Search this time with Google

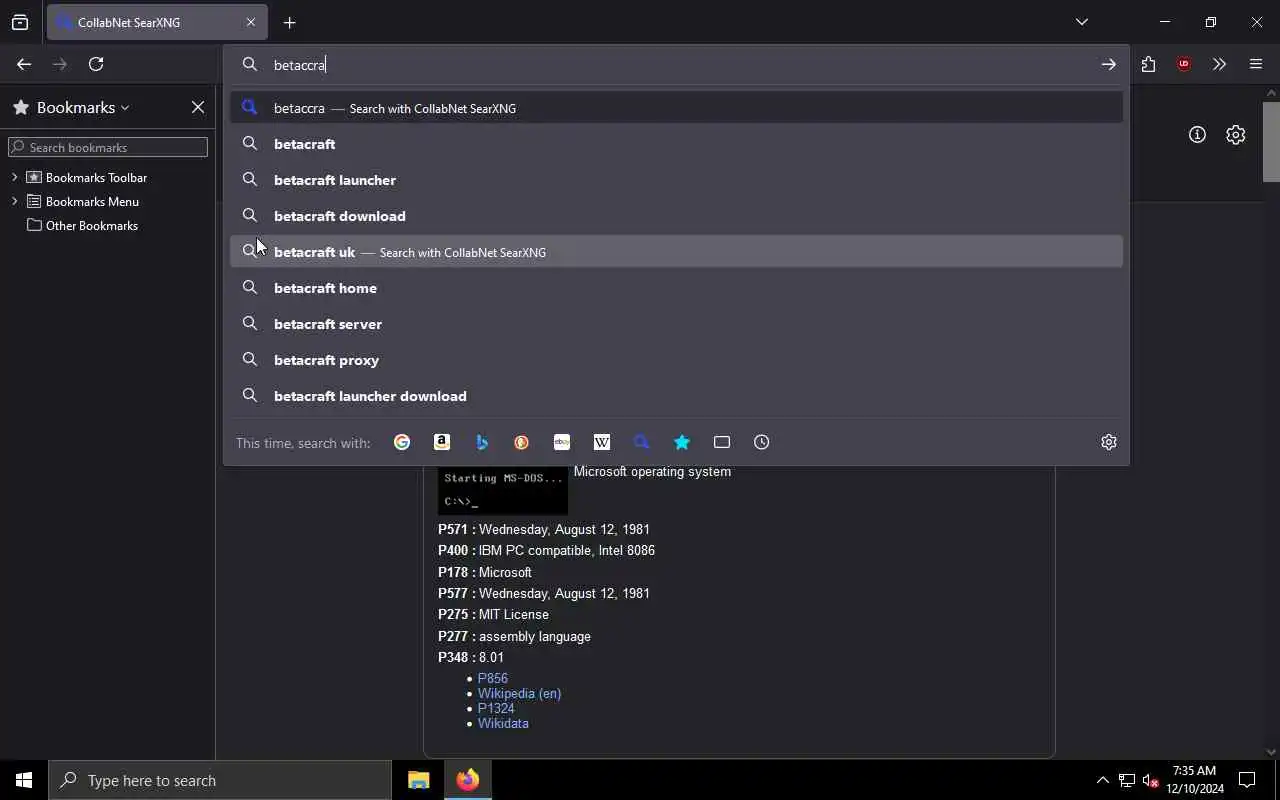[402, 442]
